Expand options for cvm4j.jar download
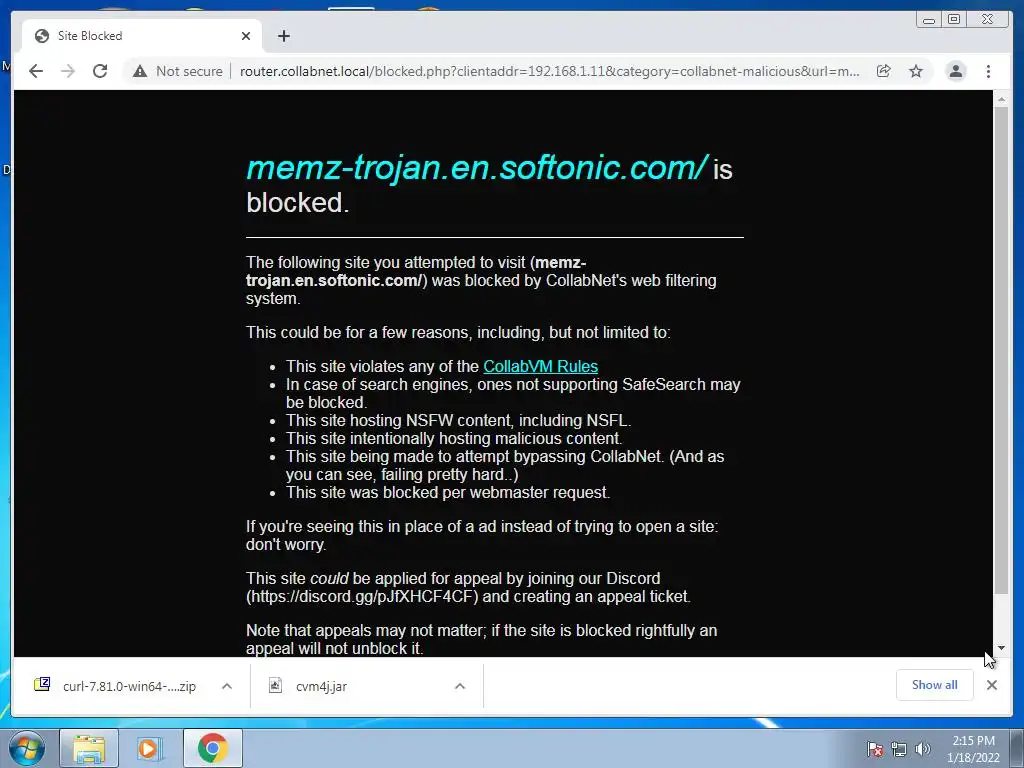This screenshot has height=768, width=1024. click(460, 686)
